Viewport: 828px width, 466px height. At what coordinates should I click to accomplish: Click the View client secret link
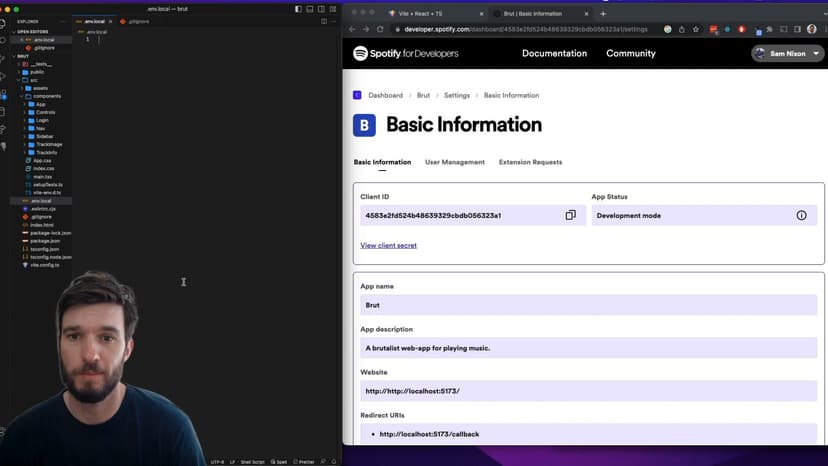click(x=388, y=245)
